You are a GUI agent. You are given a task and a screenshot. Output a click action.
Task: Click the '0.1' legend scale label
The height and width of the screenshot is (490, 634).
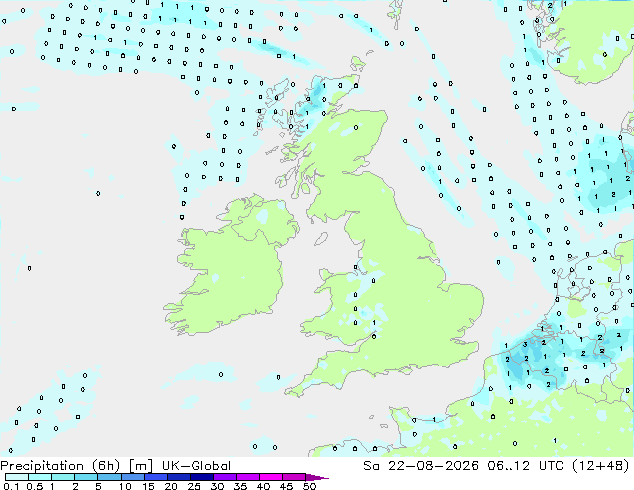(x=11, y=486)
